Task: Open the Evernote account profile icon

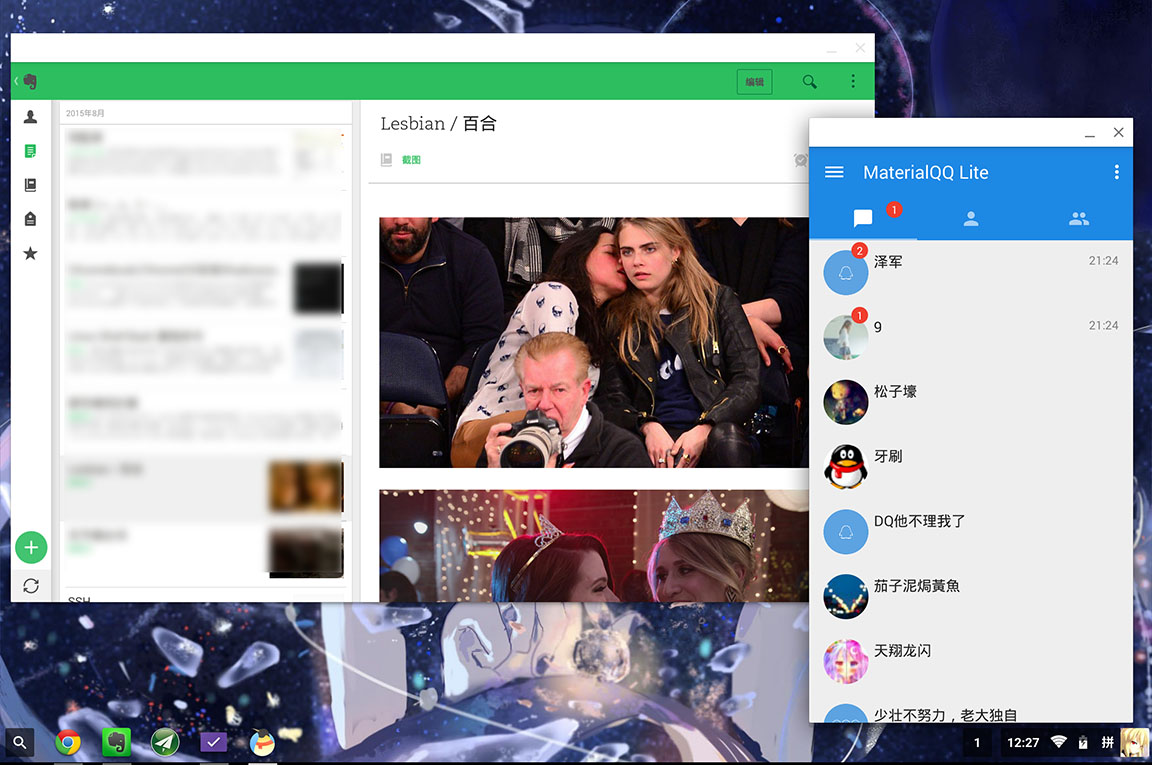Action: (x=30, y=117)
